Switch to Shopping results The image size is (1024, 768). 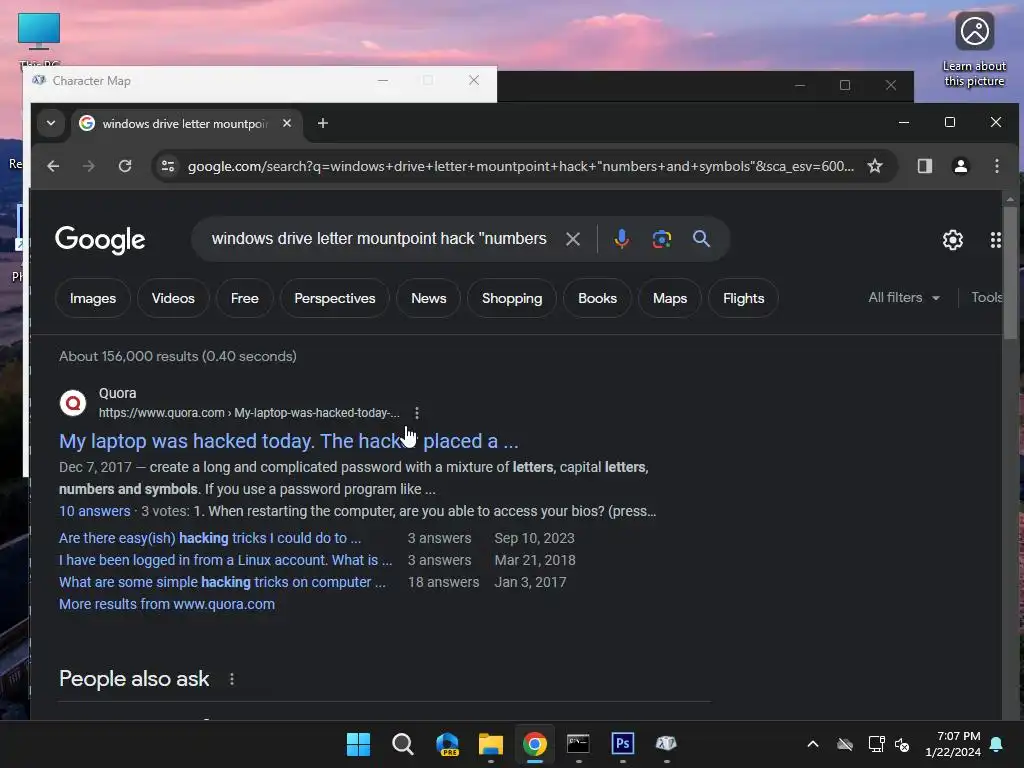point(512,298)
